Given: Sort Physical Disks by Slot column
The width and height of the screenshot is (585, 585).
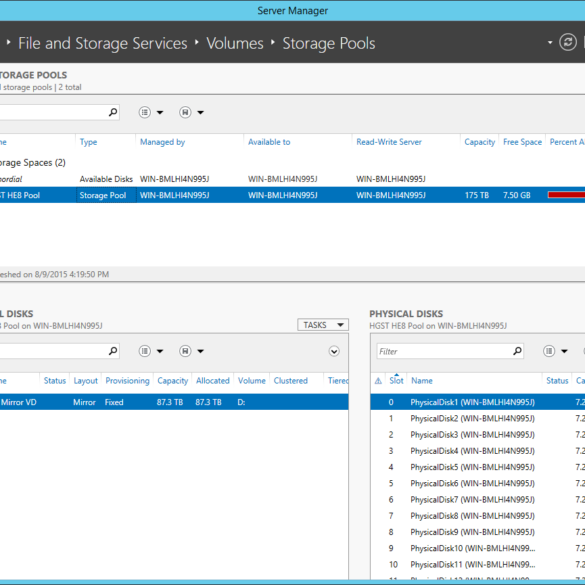Looking at the screenshot, I should click(x=396, y=381).
